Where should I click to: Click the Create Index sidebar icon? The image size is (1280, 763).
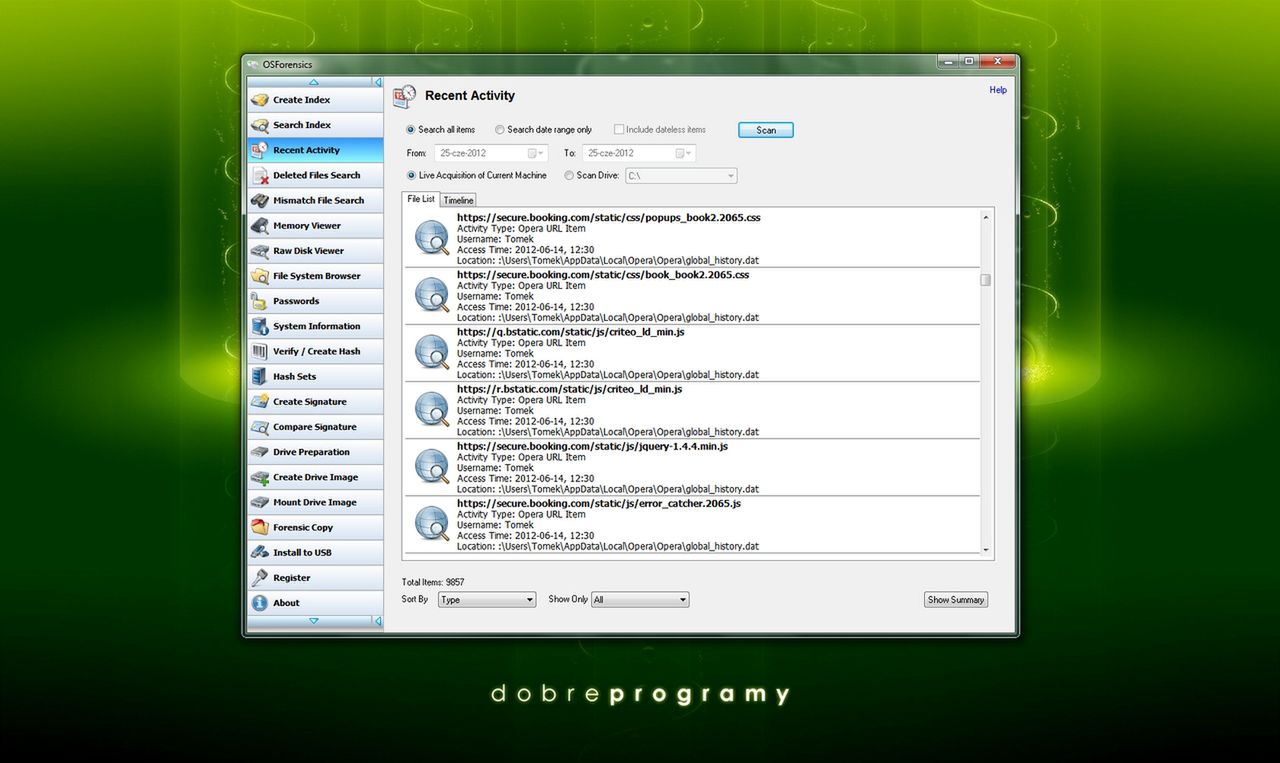coord(260,100)
